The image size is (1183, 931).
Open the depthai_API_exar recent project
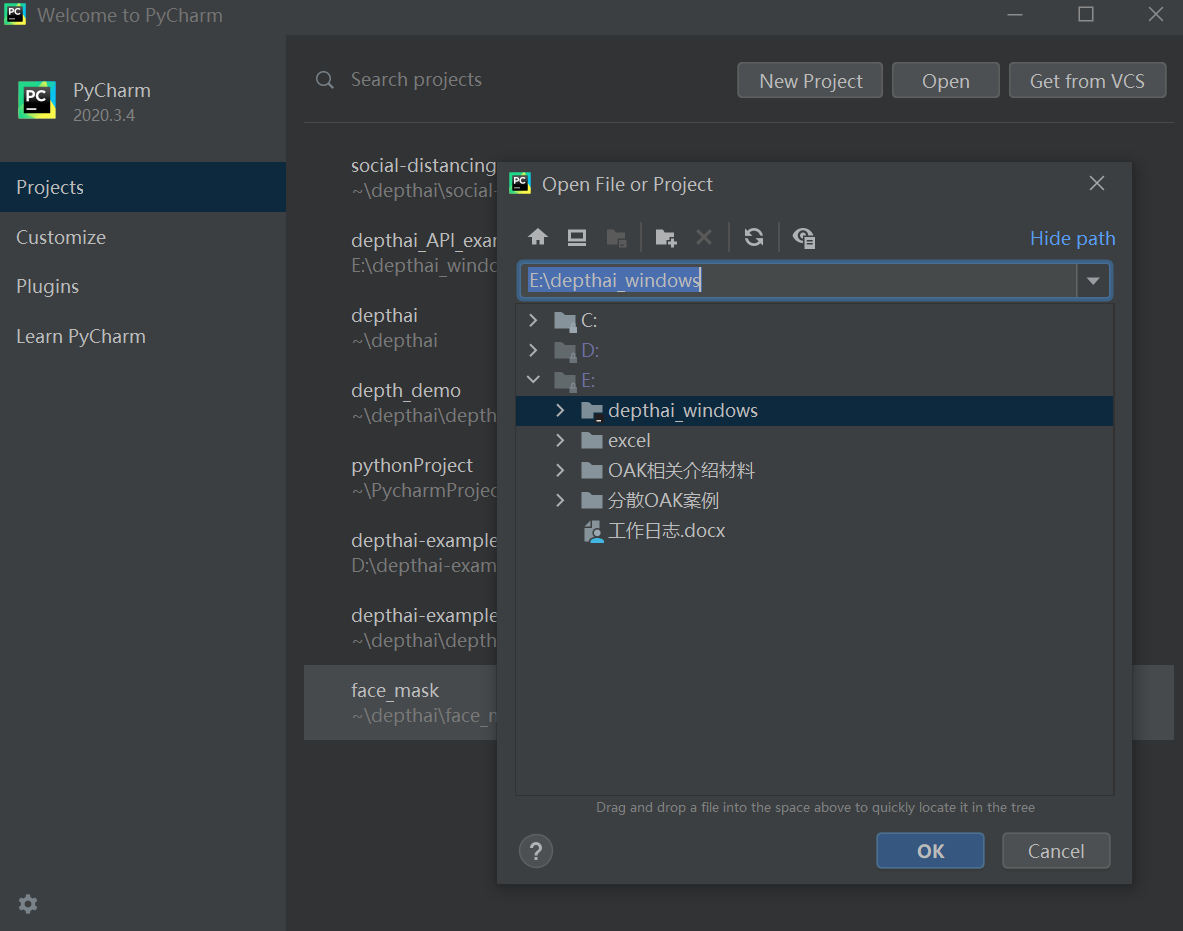point(401,253)
